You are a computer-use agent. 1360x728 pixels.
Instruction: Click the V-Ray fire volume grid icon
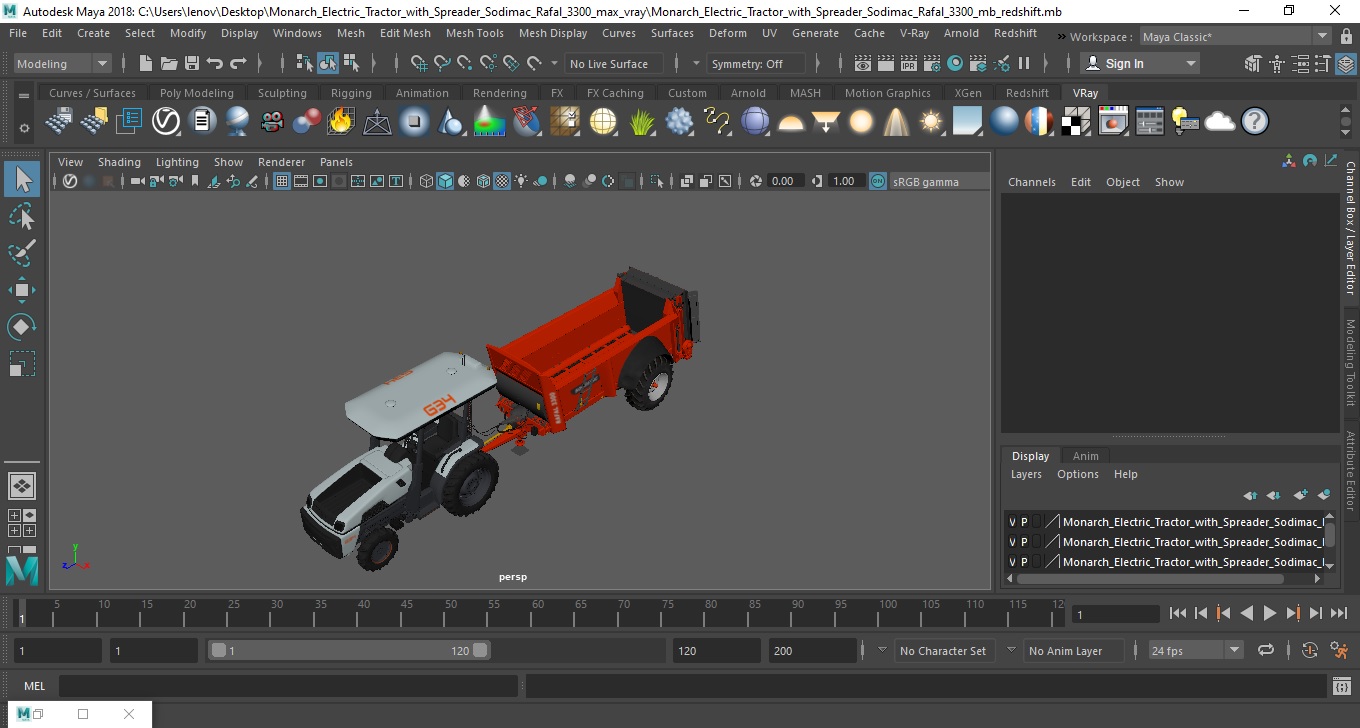[341, 122]
